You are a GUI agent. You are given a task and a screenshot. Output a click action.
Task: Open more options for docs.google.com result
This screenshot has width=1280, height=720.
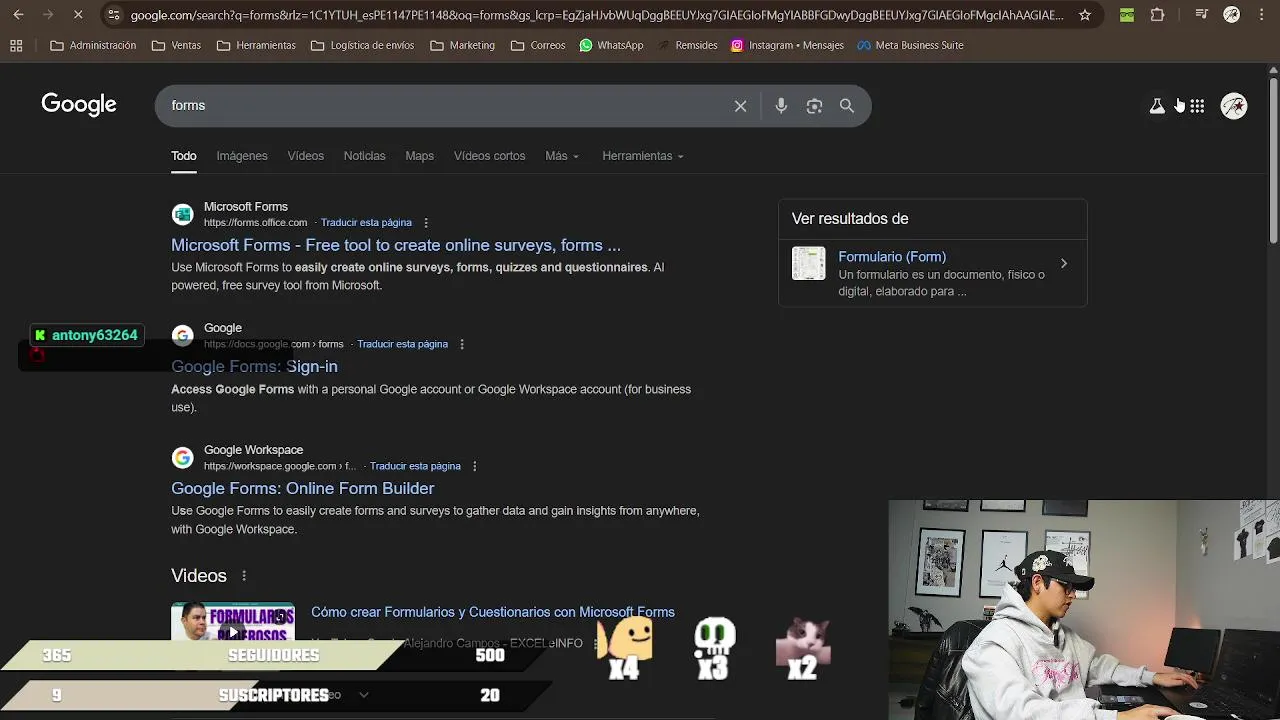(462, 344)
